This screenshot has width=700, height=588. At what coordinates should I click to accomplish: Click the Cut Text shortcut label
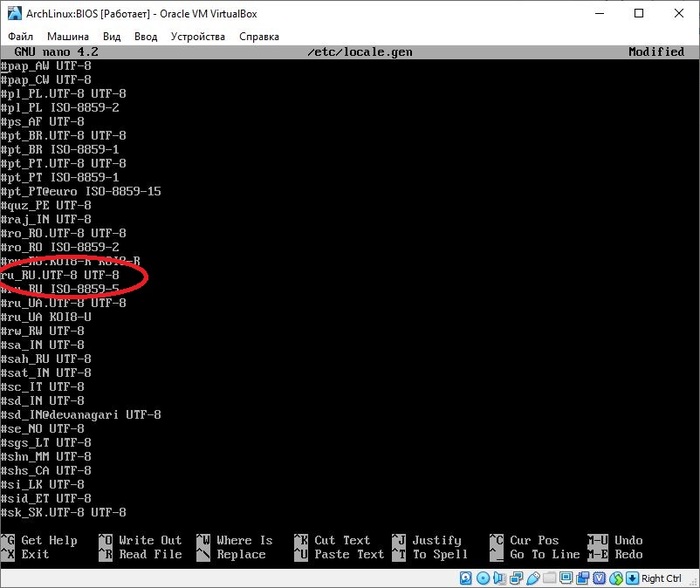pos(342,540)
